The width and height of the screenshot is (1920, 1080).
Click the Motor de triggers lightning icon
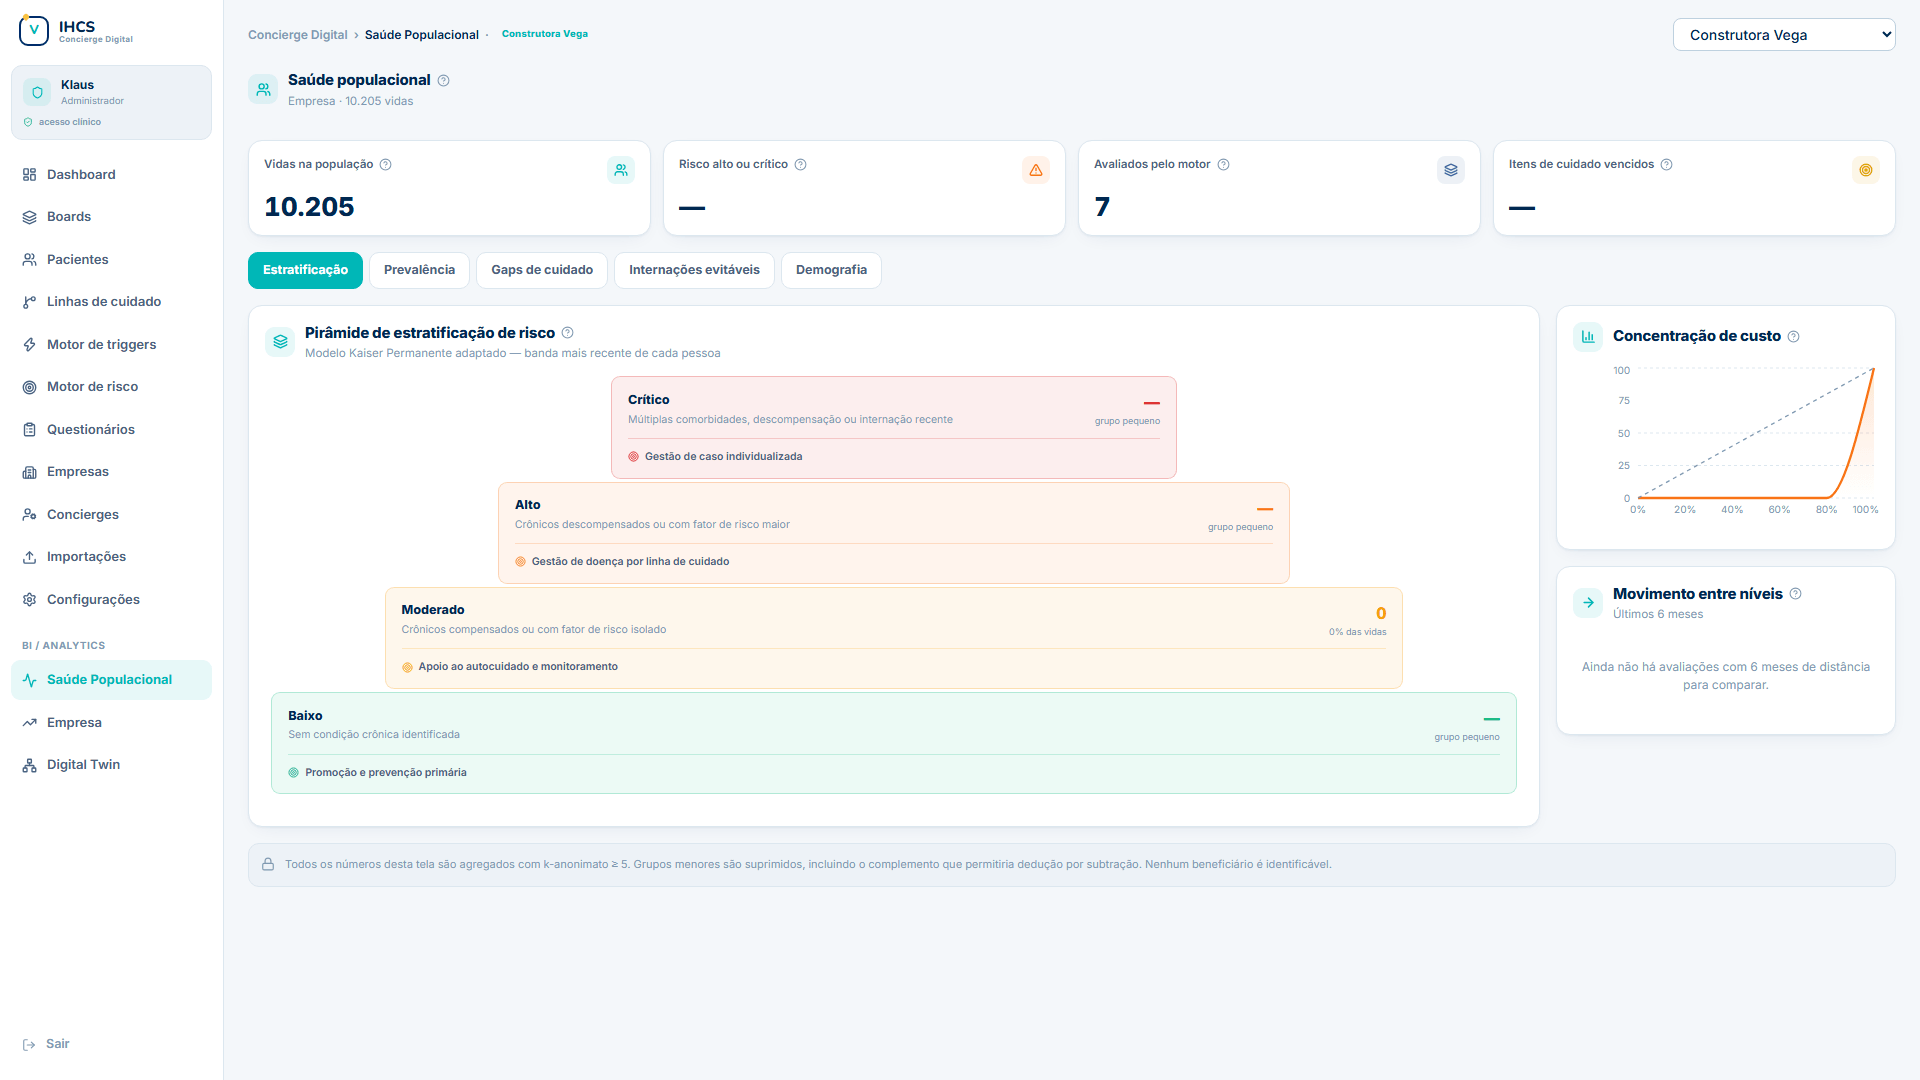click(x=29, y=344)
